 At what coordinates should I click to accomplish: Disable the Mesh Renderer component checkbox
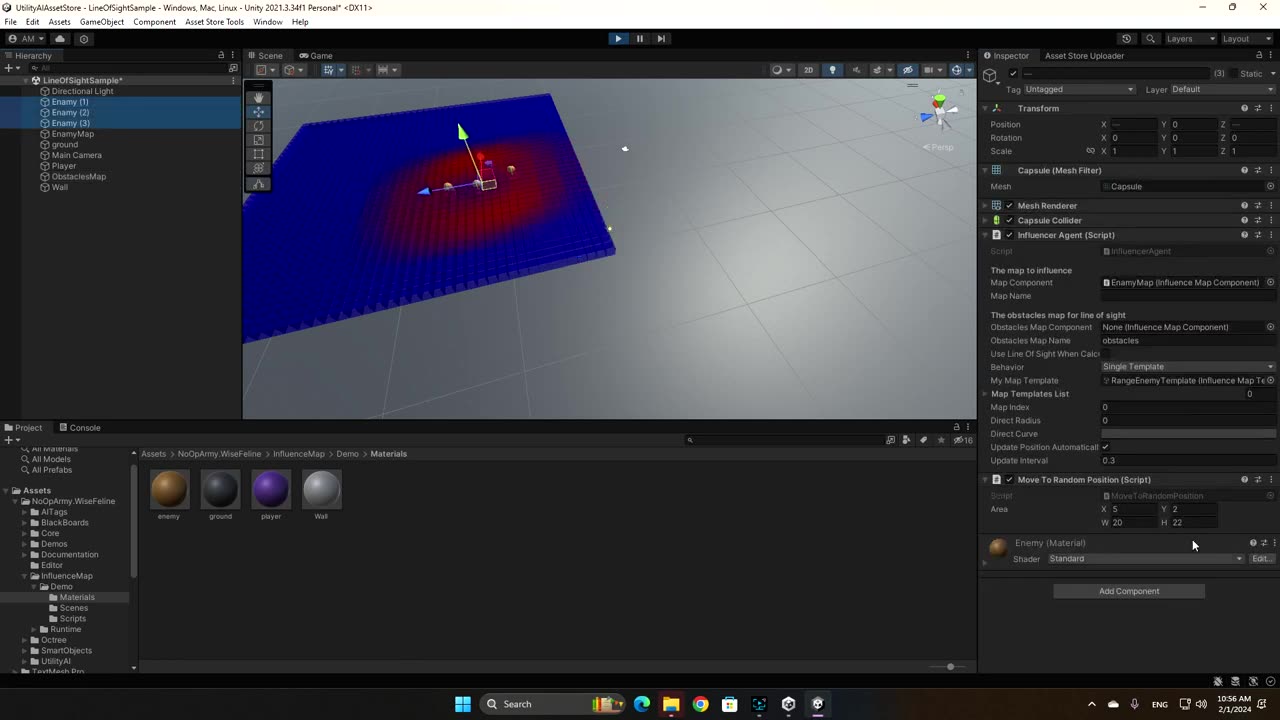click(1009, 206)
